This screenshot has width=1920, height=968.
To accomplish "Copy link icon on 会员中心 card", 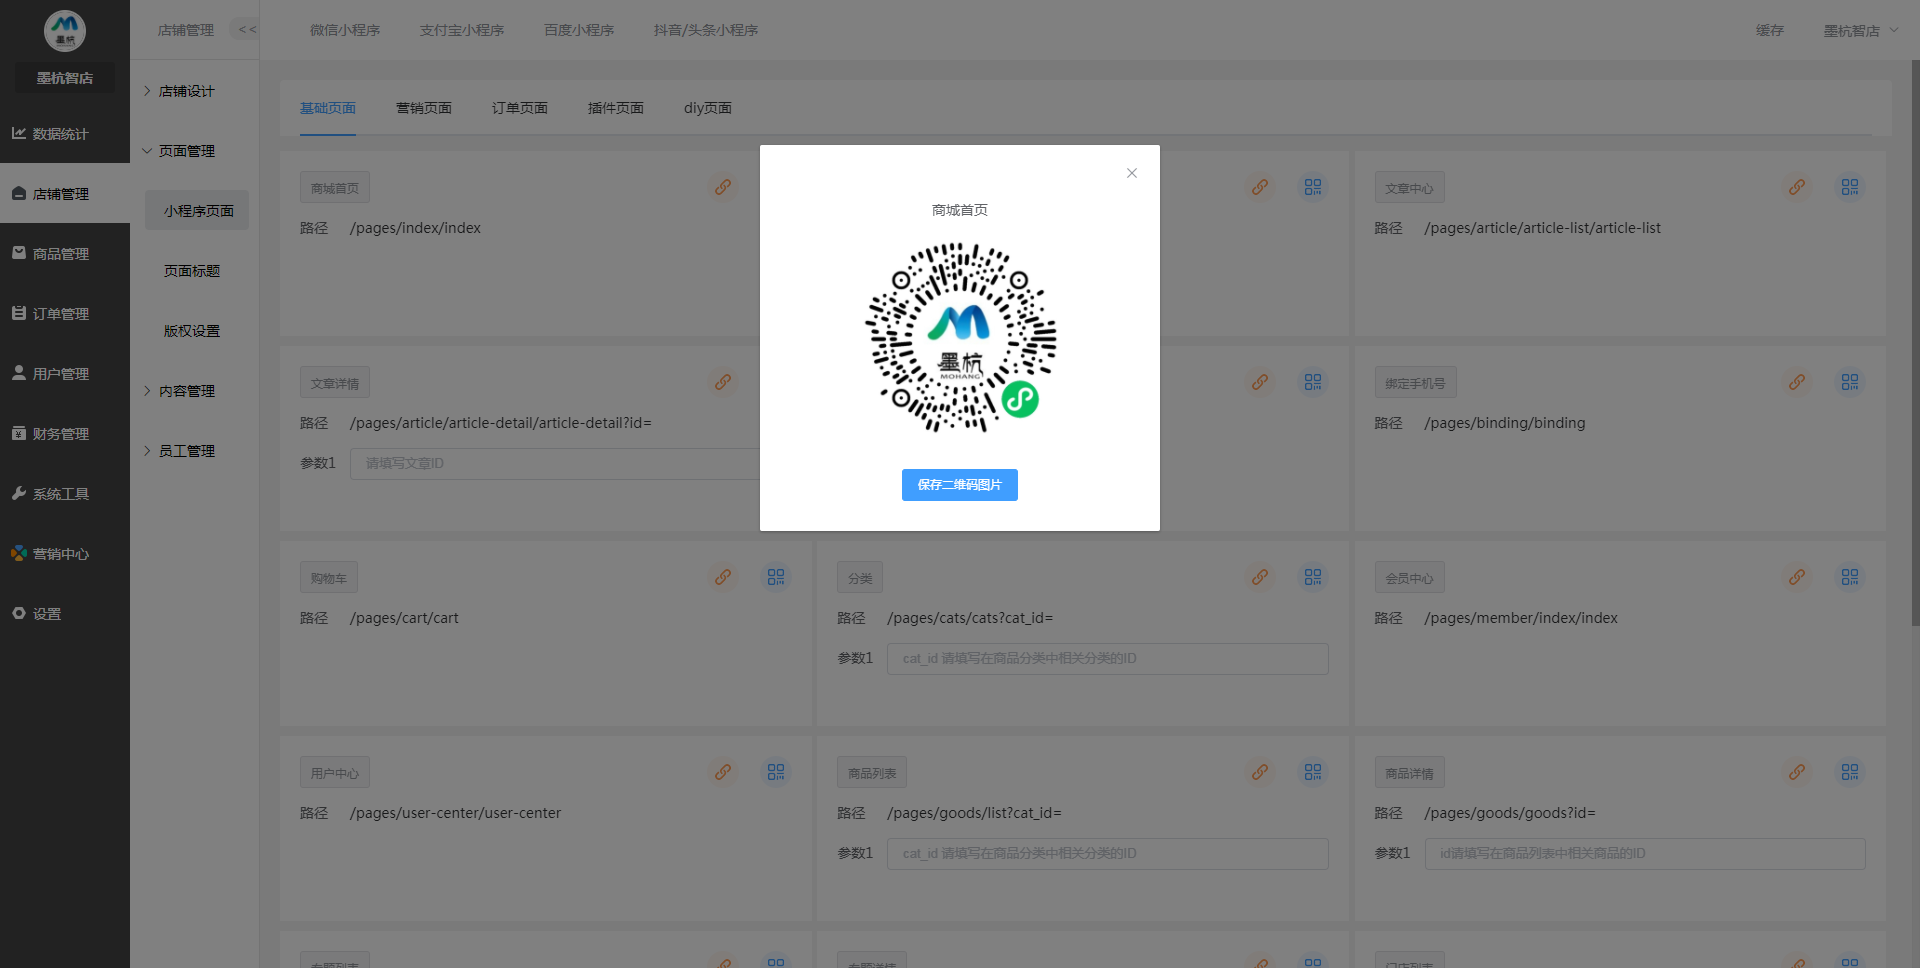I will pos(1797,577).
